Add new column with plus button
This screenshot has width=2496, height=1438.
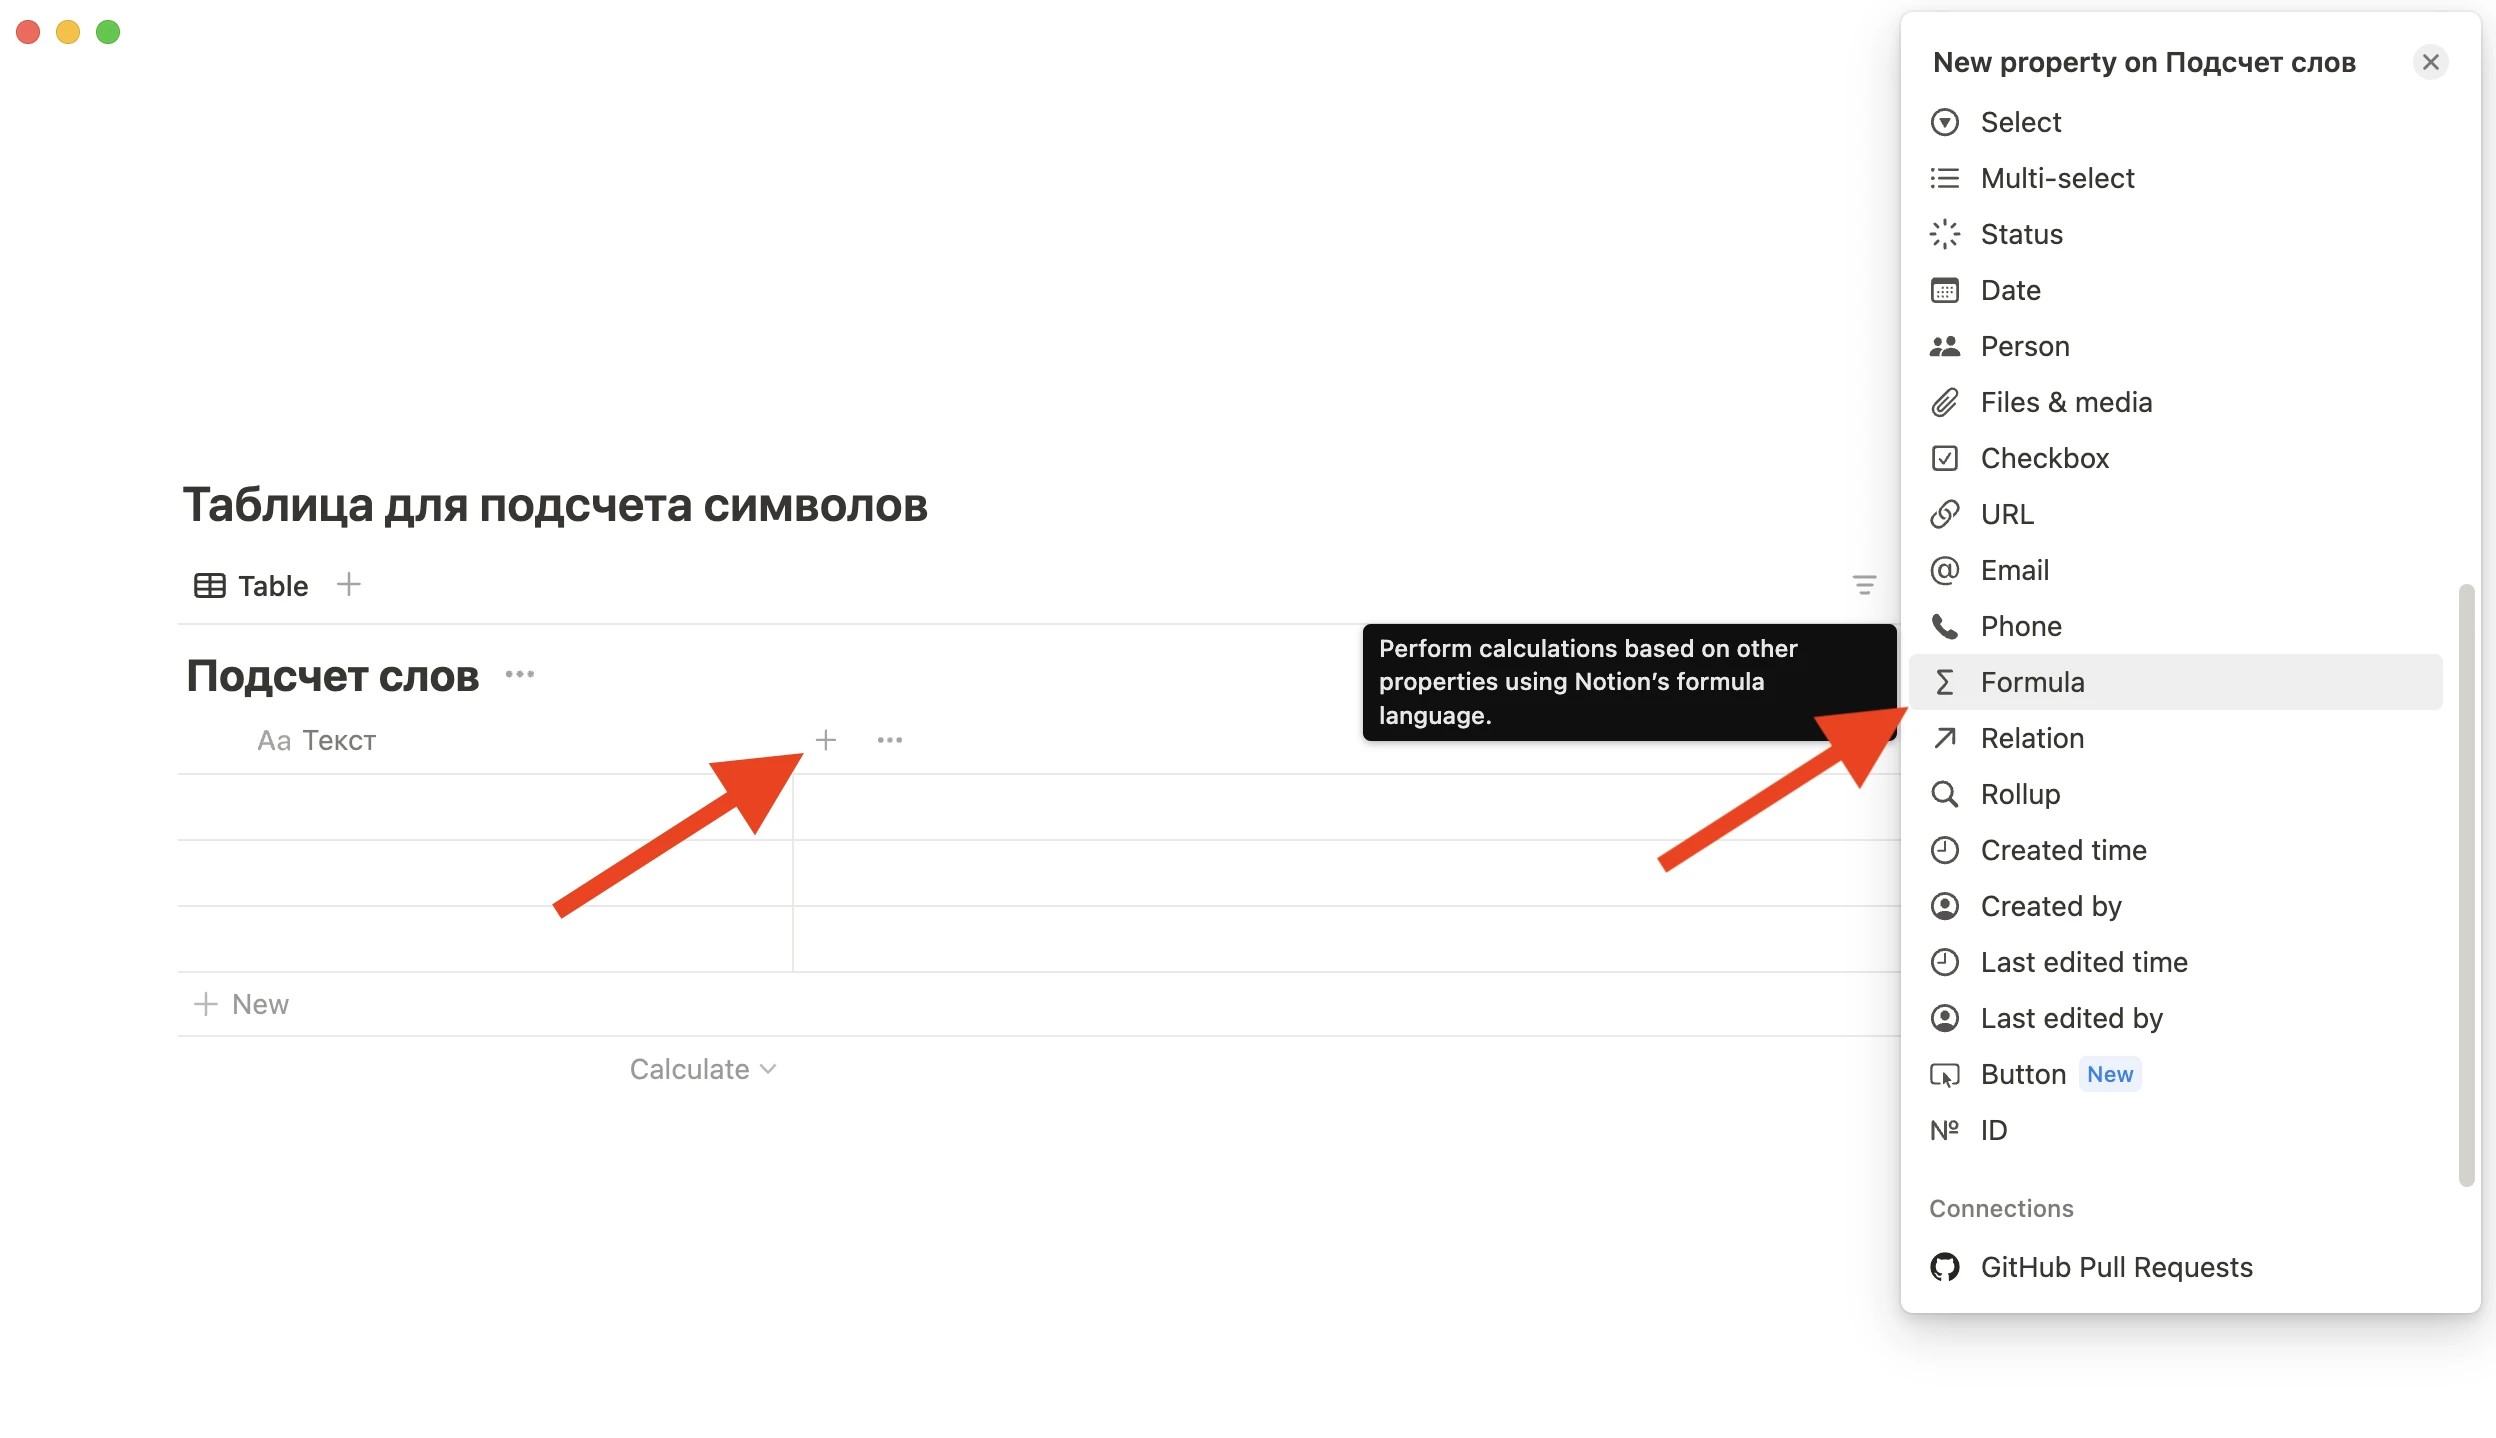tap(825, 740)
